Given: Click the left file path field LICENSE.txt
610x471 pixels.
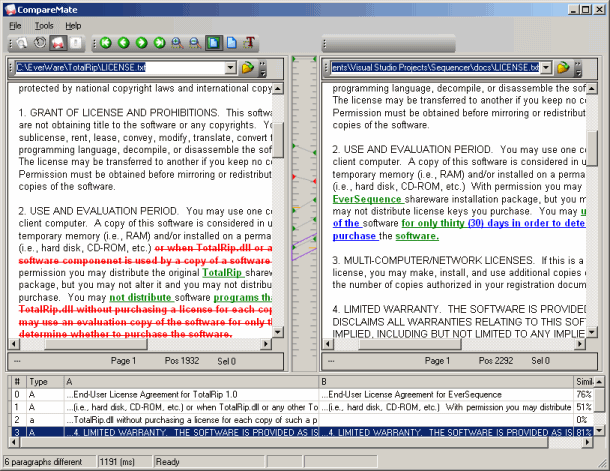Looking at the screenshot, I should [x=120, y=68].
